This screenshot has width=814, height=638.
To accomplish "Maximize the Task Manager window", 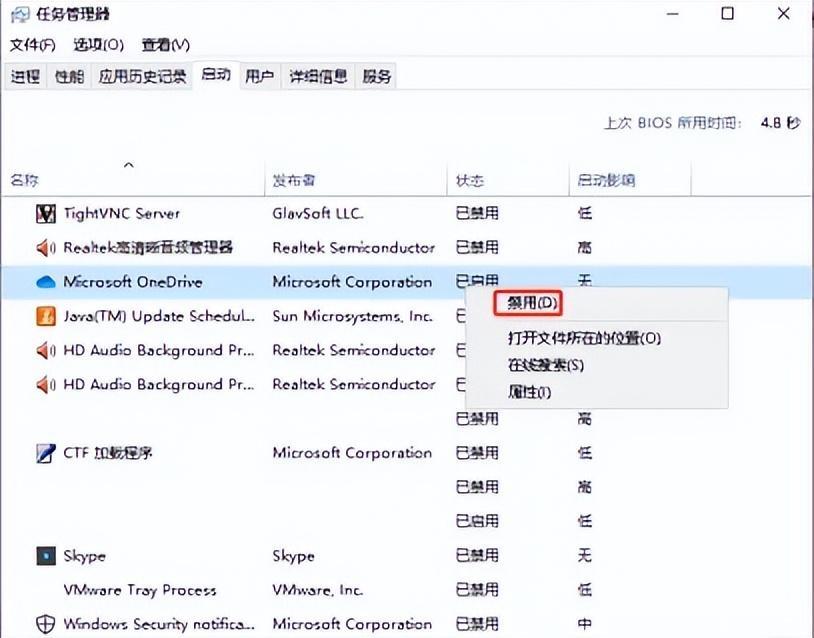I will (727, 13).
